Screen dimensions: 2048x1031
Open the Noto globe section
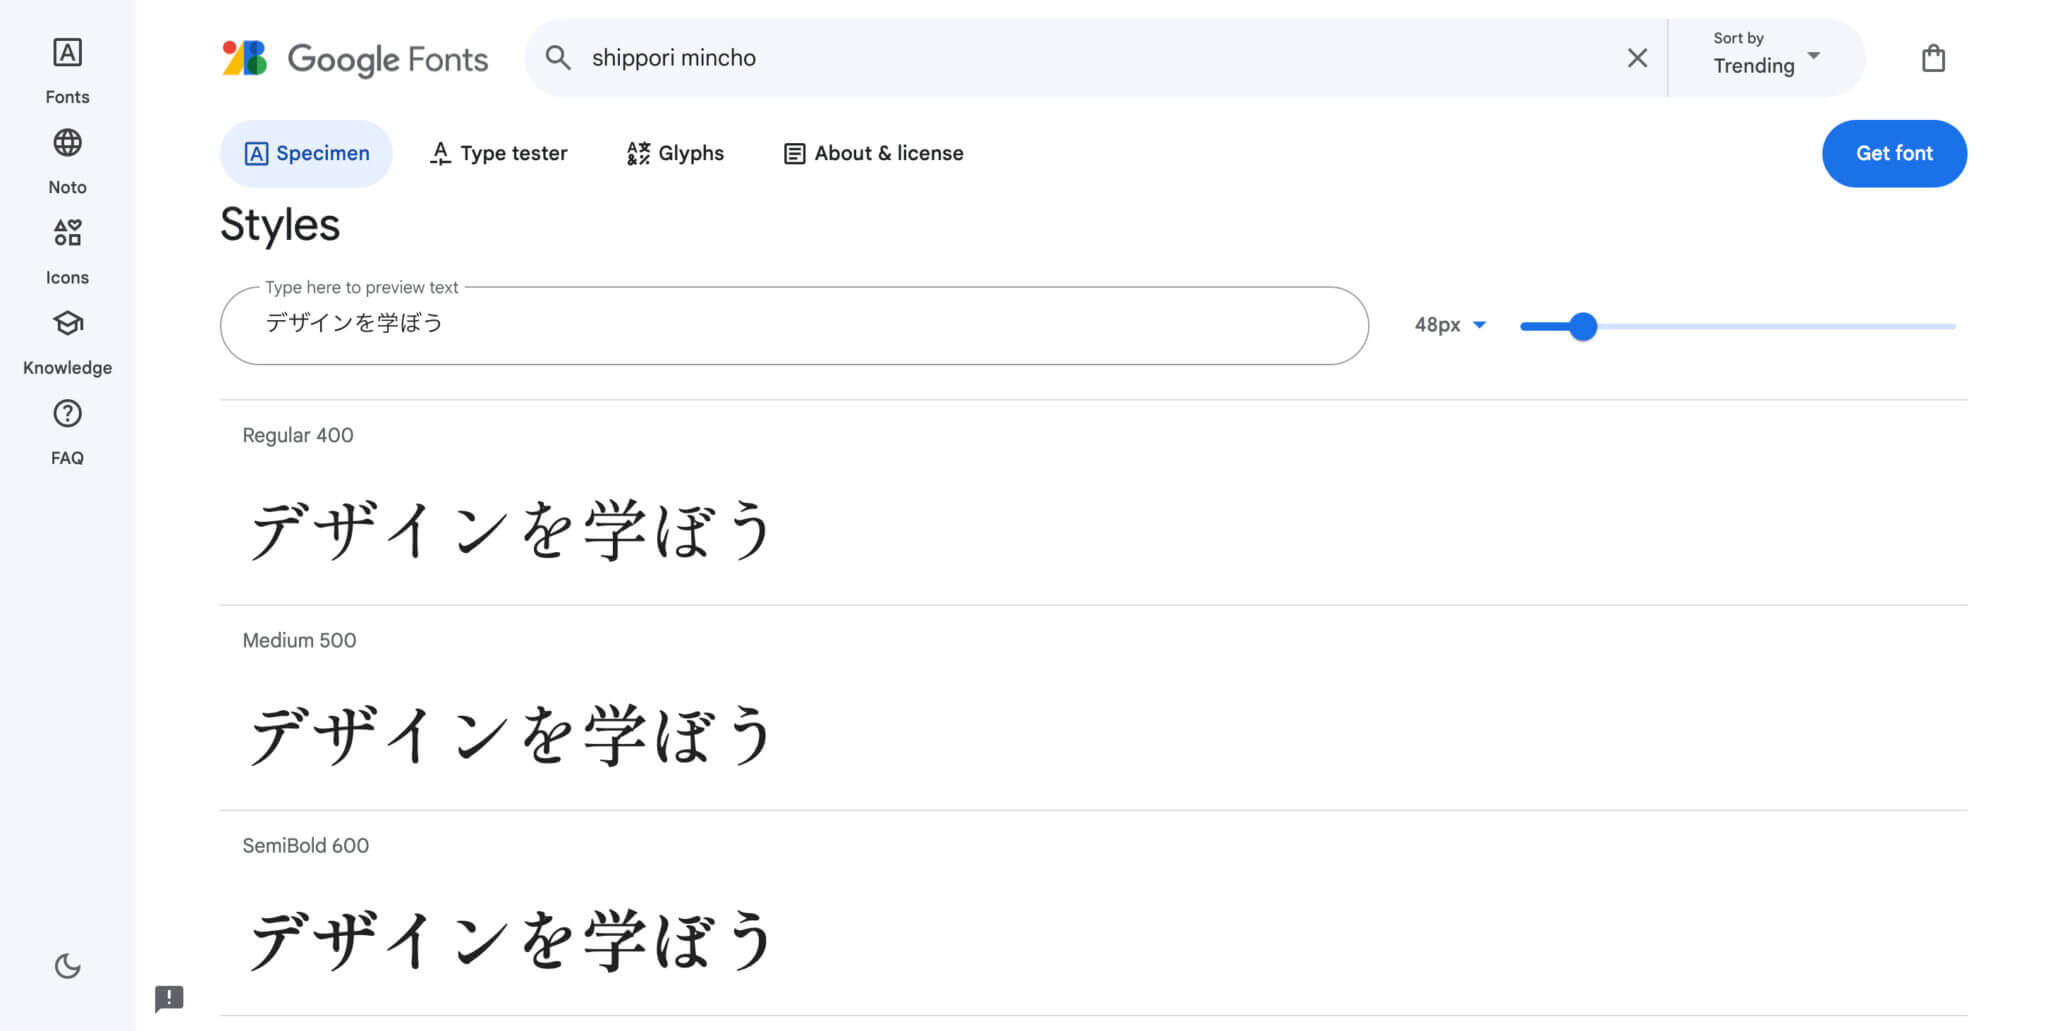coord(67,161)
